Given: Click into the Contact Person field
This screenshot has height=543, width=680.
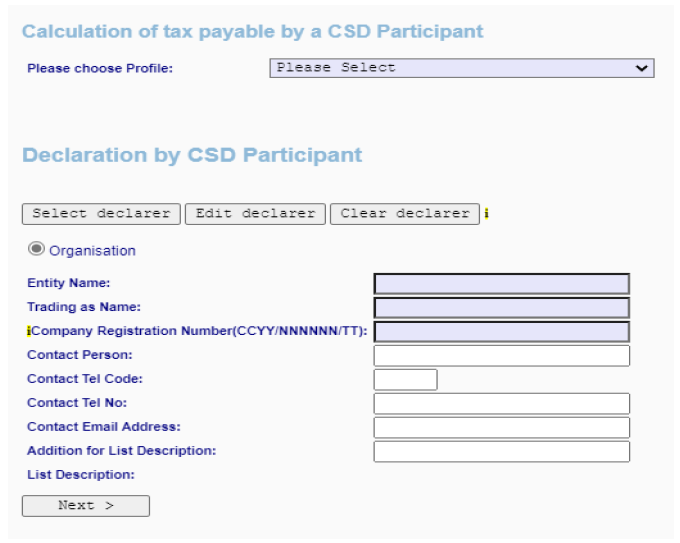Looking at the screenshot, I should [x=502, y=356].
